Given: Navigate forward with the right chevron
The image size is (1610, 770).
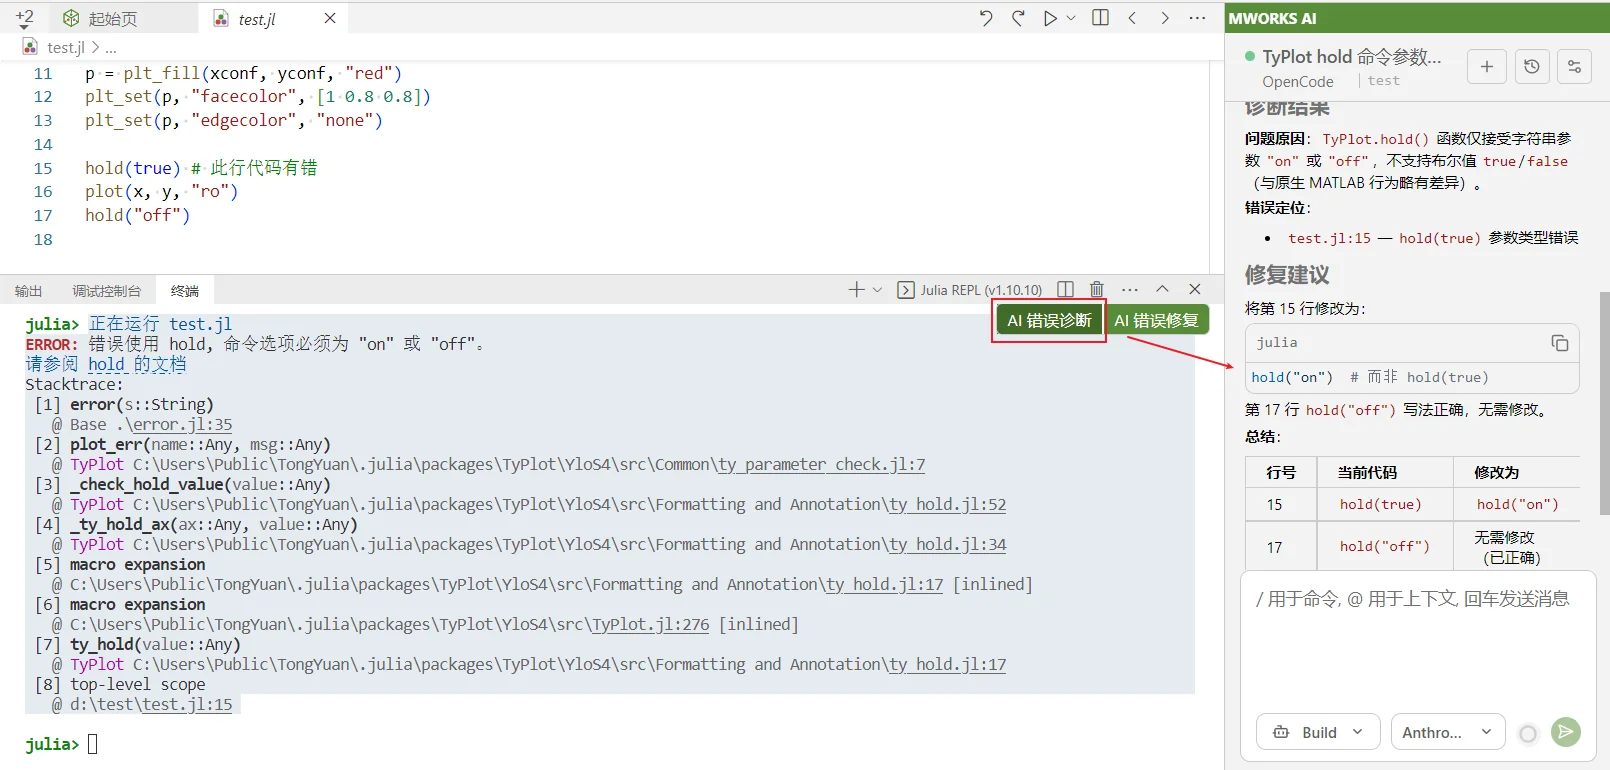Looking at the screenshot, I should click(1165, 18).
